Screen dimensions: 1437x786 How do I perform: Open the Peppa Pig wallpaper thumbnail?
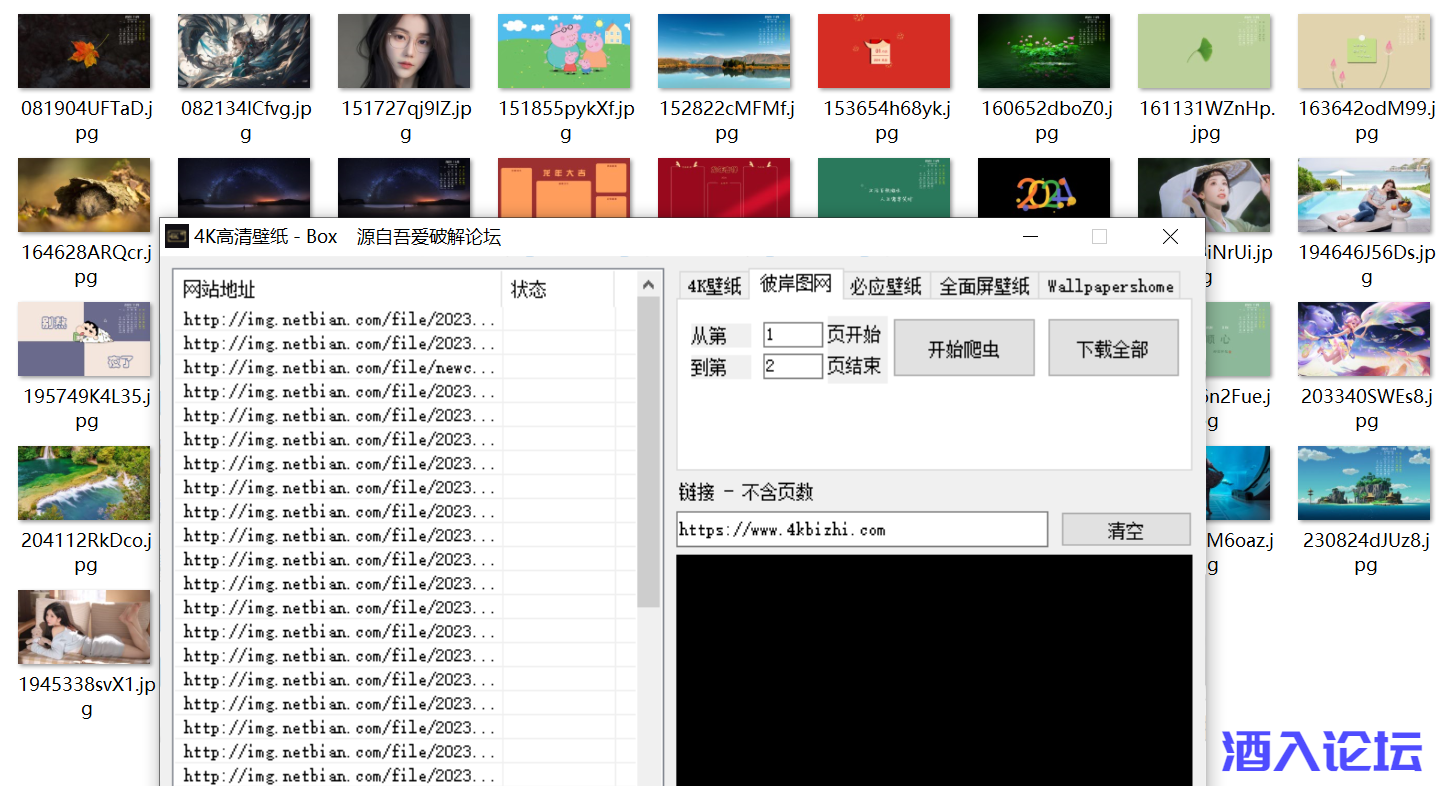[x=564, y=51]
